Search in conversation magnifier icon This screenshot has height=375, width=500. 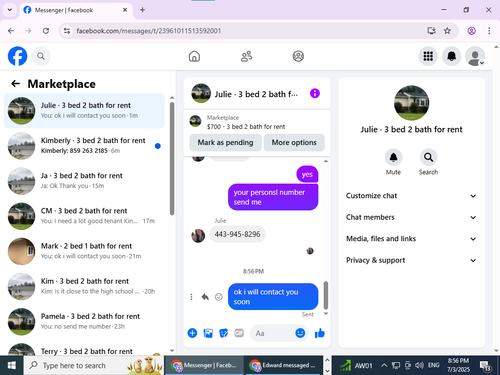[428, 157]
